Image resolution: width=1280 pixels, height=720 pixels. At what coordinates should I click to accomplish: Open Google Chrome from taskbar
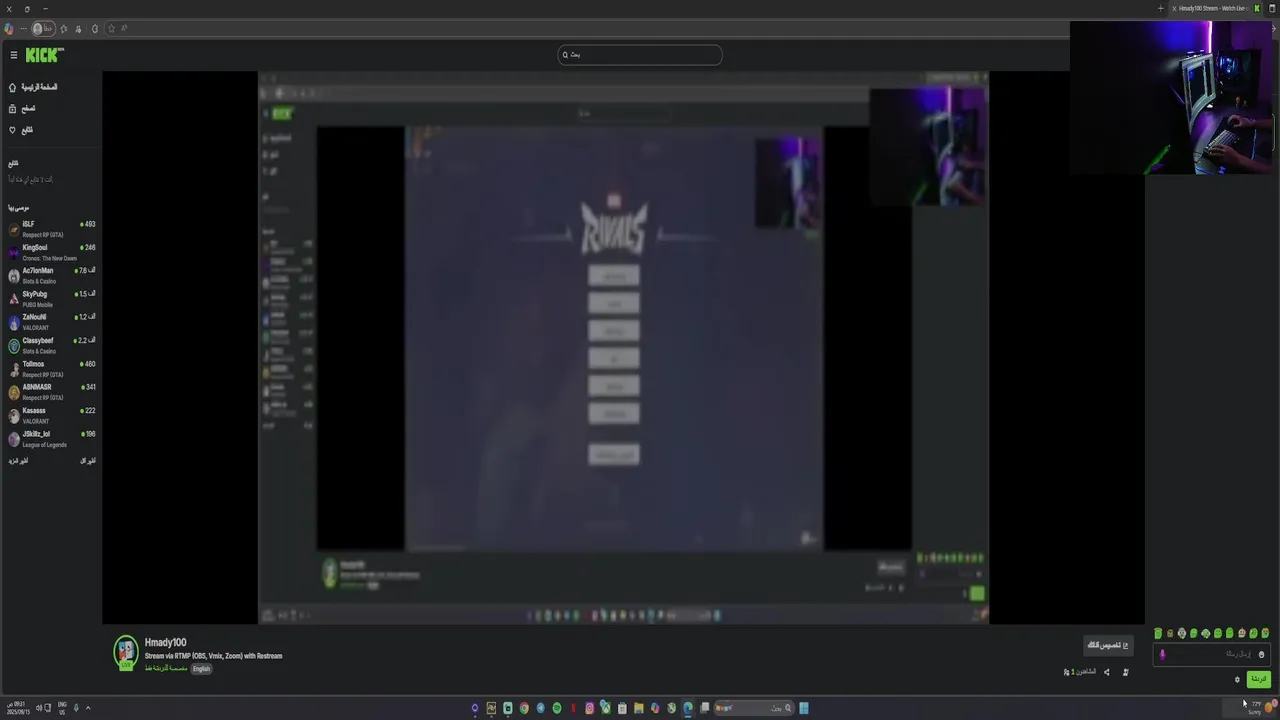[x=524, y=708]
